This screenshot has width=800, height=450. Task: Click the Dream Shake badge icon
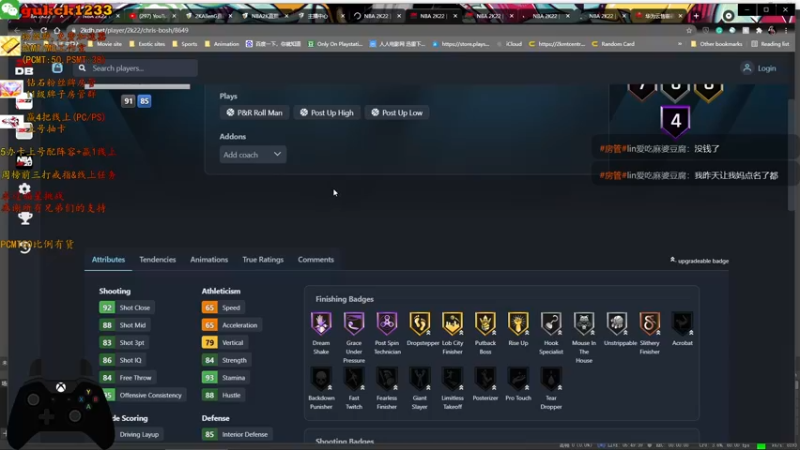click(321, 323)
